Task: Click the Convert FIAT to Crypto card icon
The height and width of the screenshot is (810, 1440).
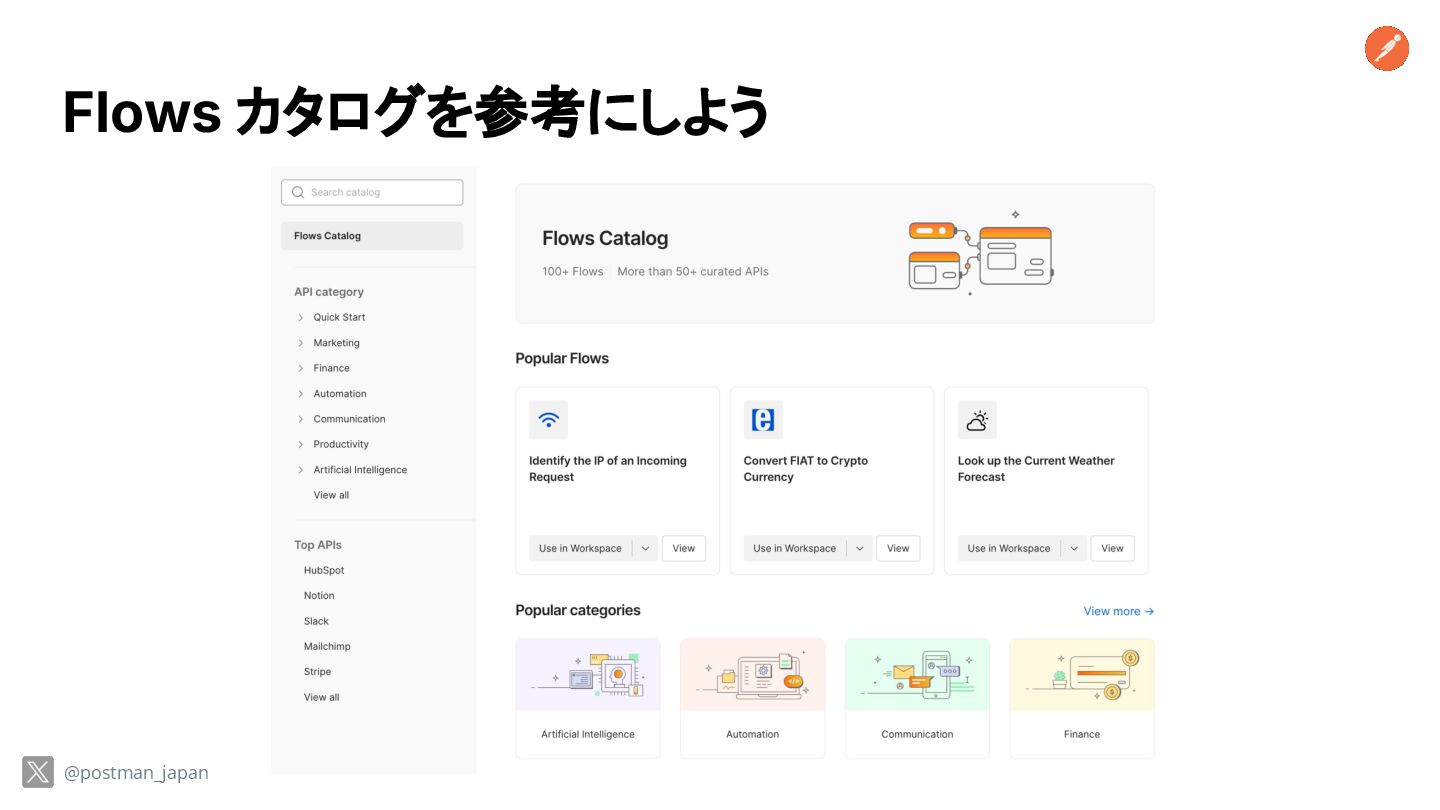Action: pyautogui.click(x=763, y=420)
